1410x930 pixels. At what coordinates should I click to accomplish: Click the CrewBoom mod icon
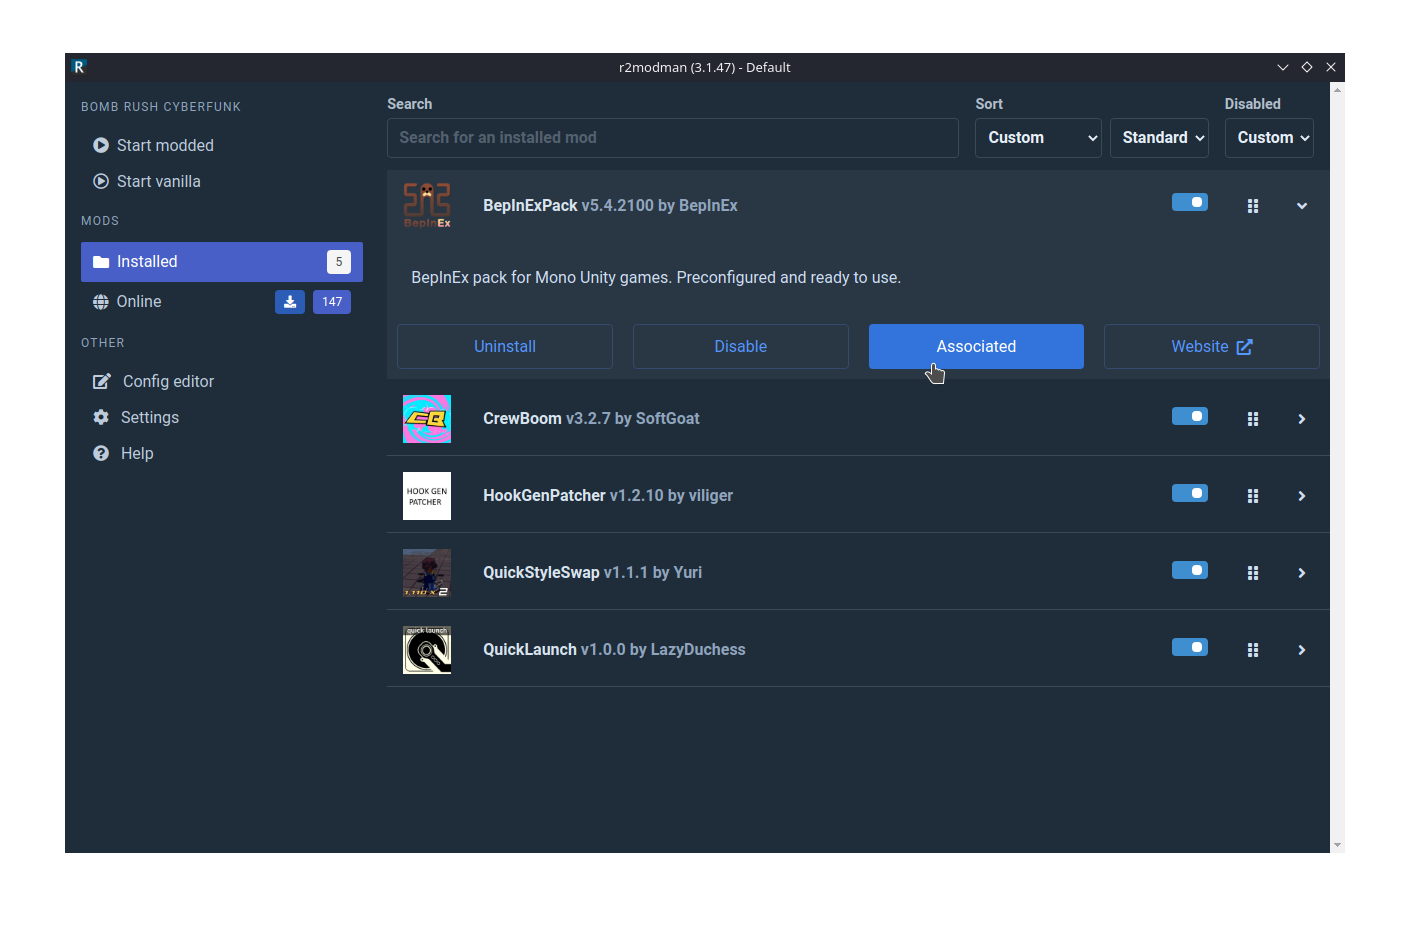click(427, 419)
